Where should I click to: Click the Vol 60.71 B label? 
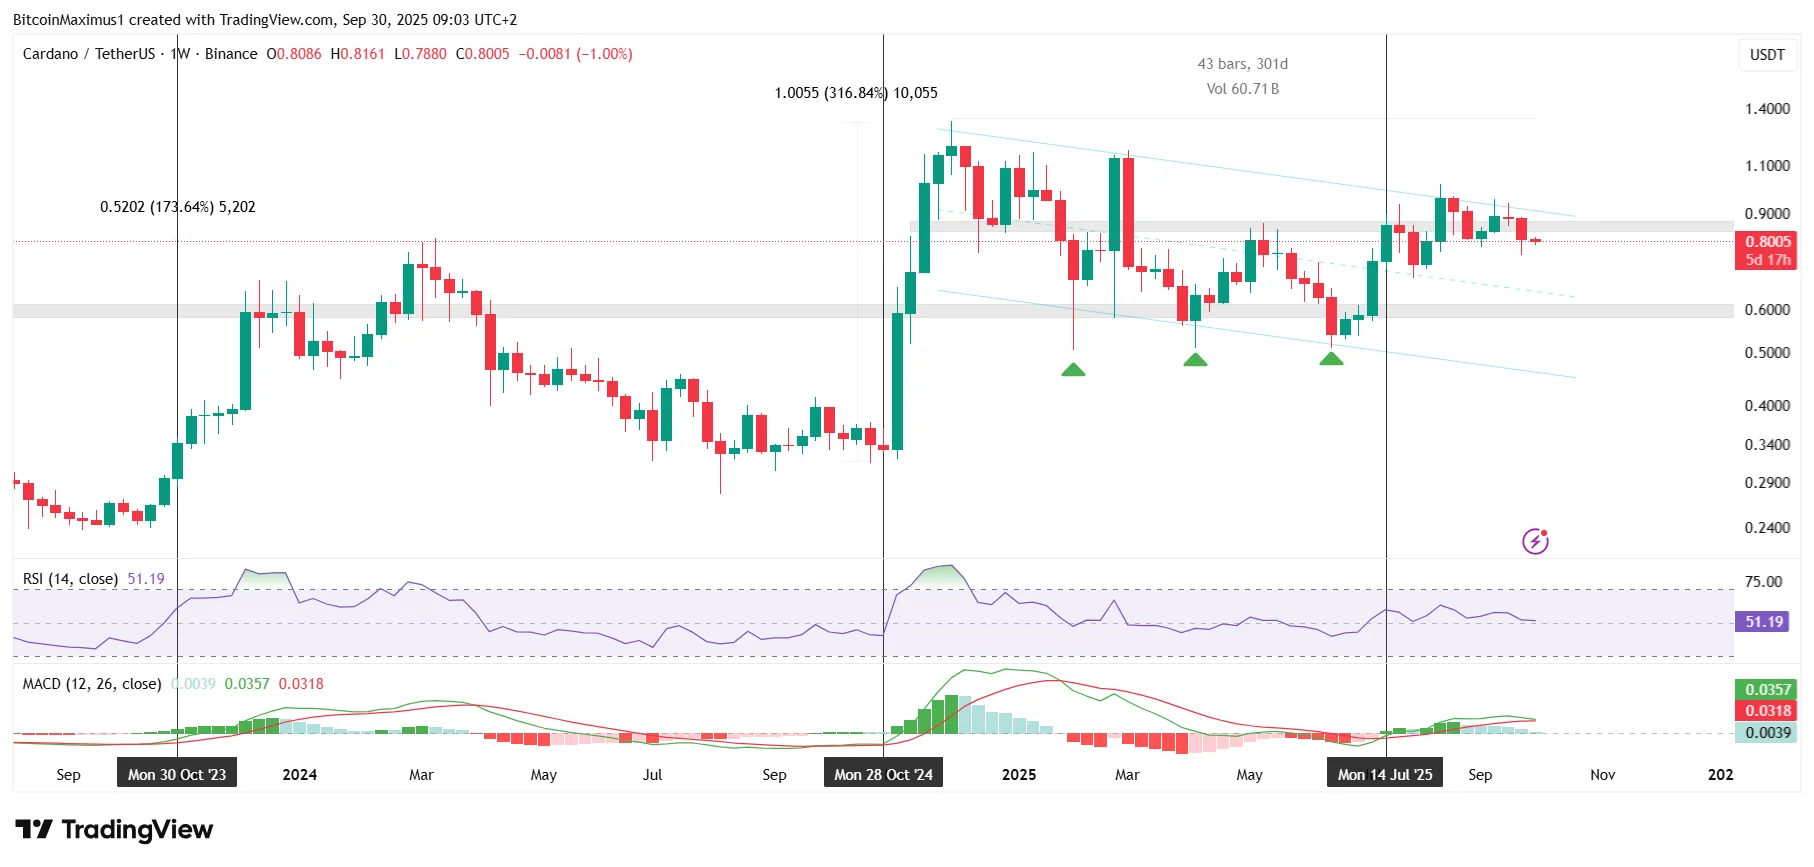pos(1243,89)
